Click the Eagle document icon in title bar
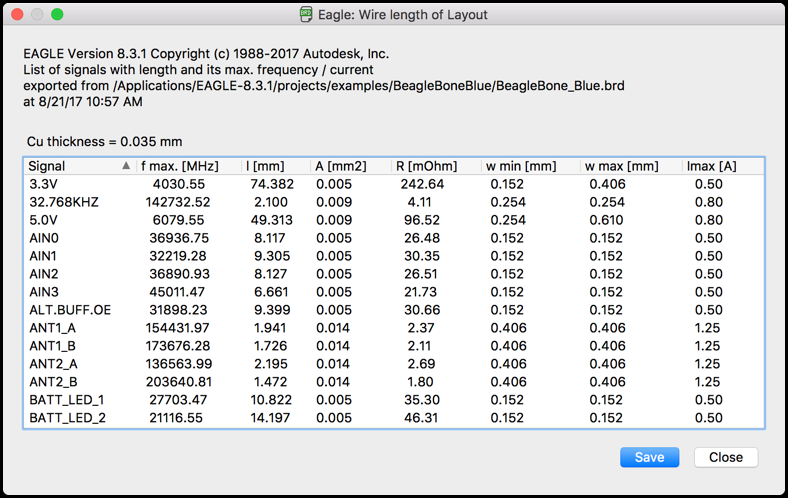The width and height of the screenshot is (788, 498). (x=306, y=15)
